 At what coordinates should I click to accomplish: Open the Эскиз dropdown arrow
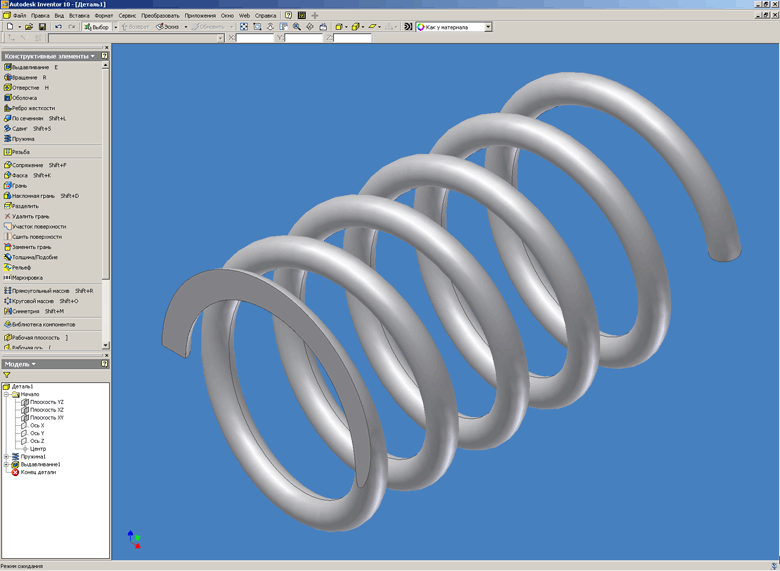(186, 27)
